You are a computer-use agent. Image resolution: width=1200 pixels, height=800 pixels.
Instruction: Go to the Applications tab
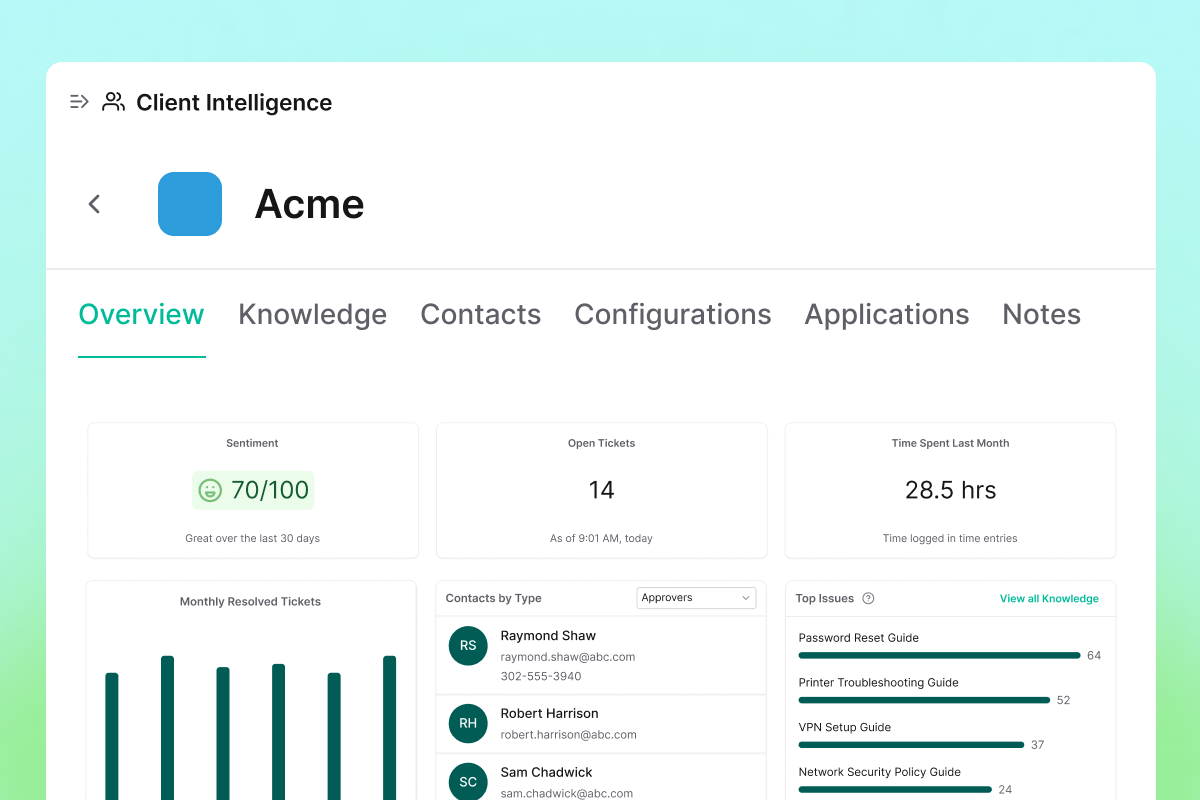pyautogui.click(x=886, y=314)
